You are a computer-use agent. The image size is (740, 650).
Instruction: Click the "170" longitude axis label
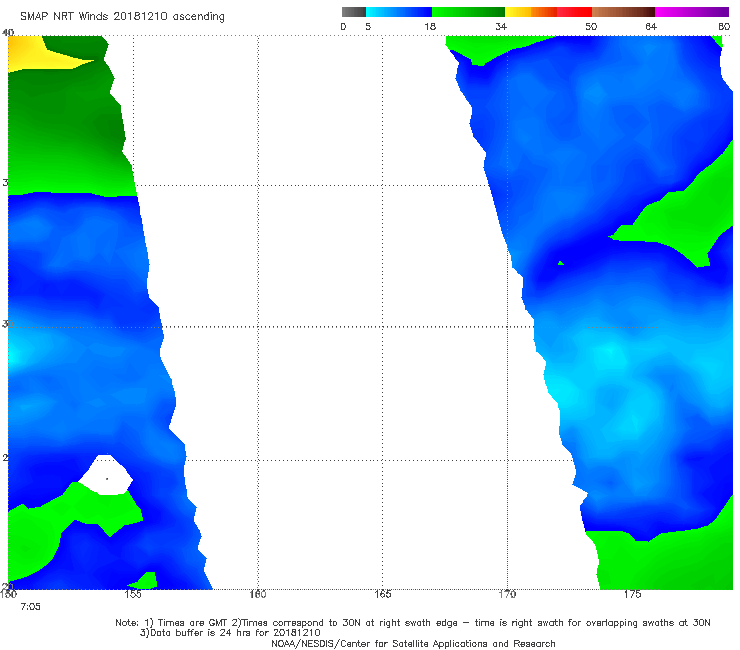click(507, 594)
